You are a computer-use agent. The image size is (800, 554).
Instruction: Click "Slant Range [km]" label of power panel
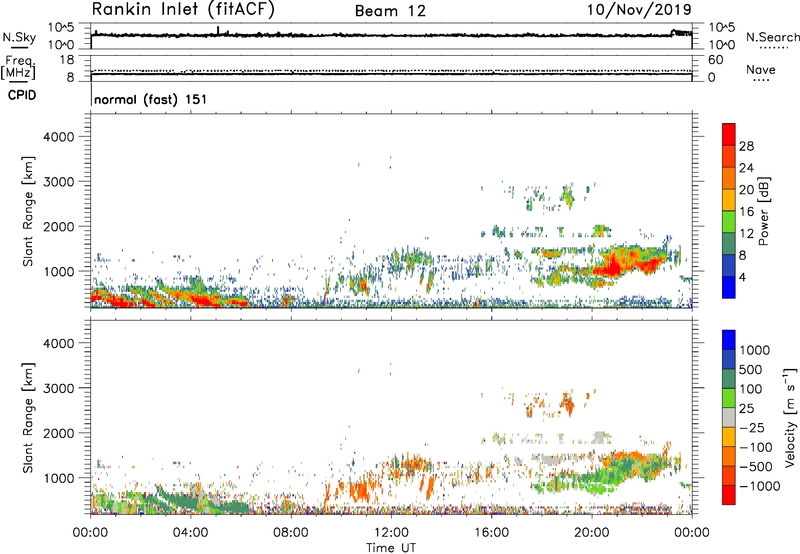pos(28,211)
